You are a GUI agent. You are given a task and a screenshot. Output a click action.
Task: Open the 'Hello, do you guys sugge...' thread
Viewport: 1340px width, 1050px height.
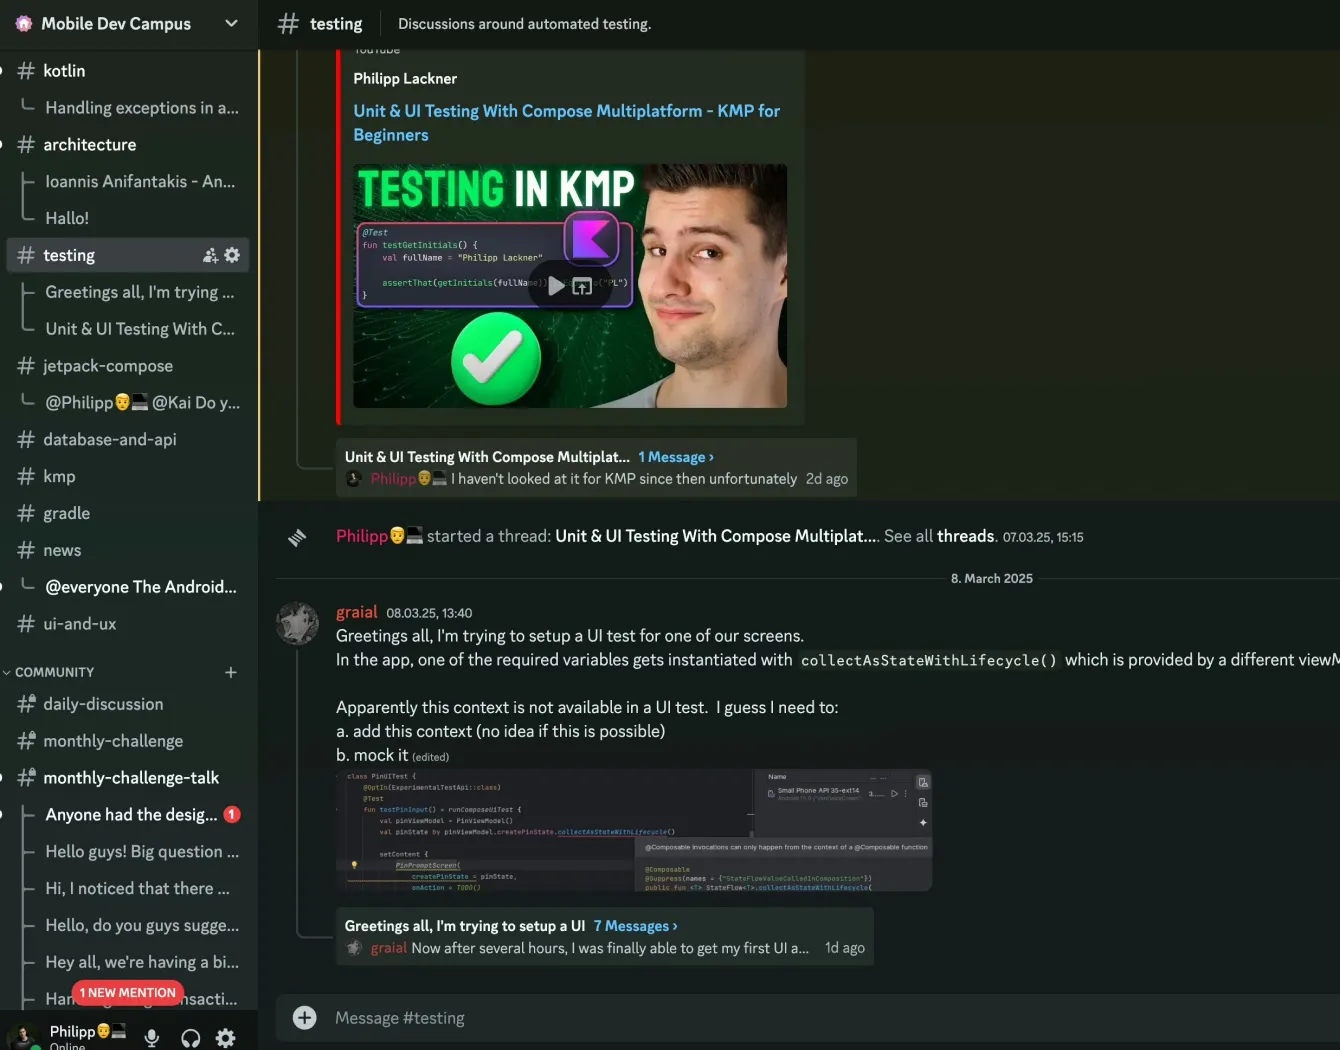coord(141,926)
